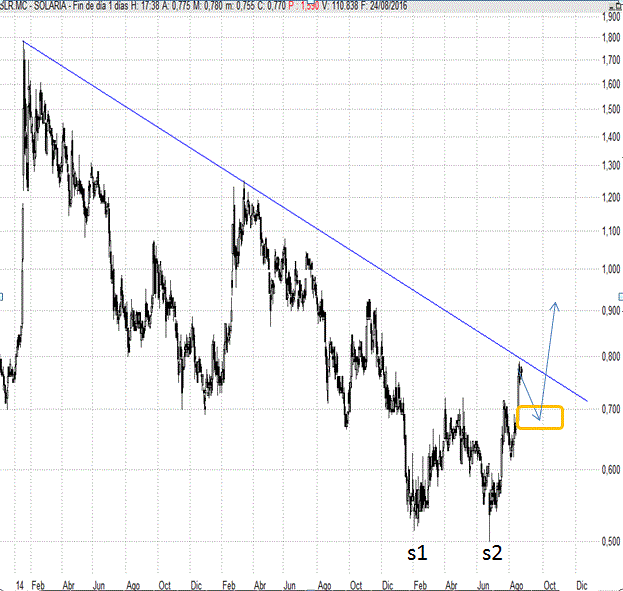Click the 1,400 price axis label
Screen dimensions: 623x591
611,137
